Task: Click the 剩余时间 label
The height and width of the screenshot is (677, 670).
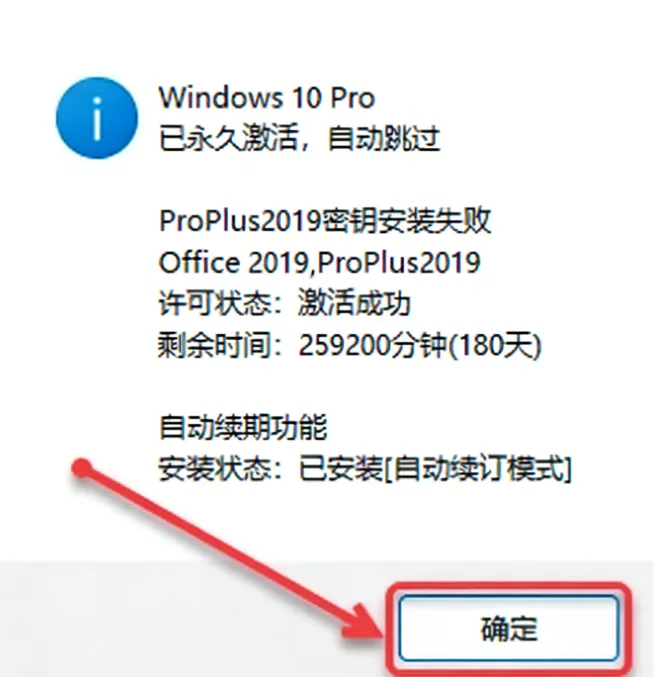Action: point(214,345)
